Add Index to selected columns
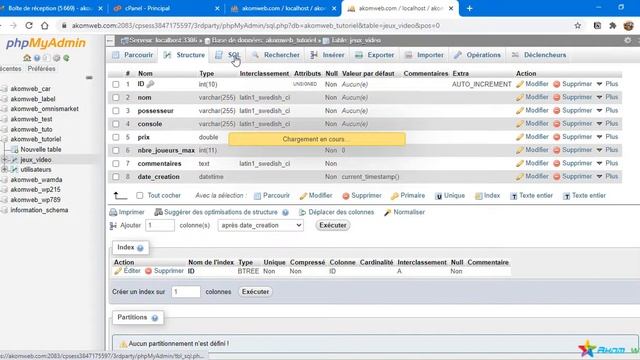Image resolution: width=640 pixels, height=360 pixels. click(x=487, y=196)
